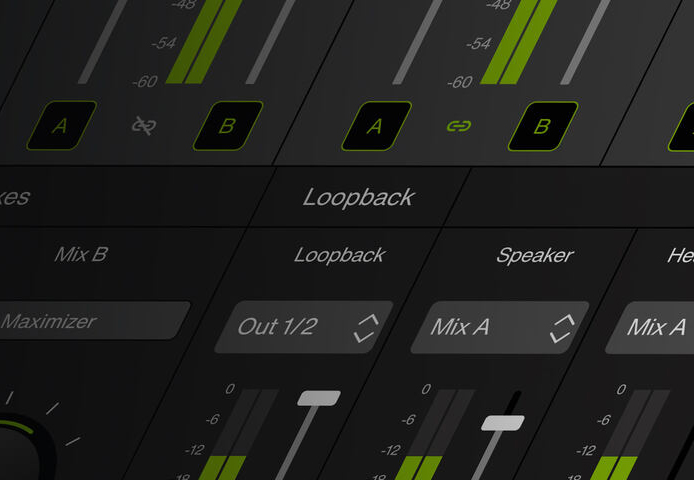Click the Maximizer button
The image size is (694, 480).
click(x=89, y=321)
